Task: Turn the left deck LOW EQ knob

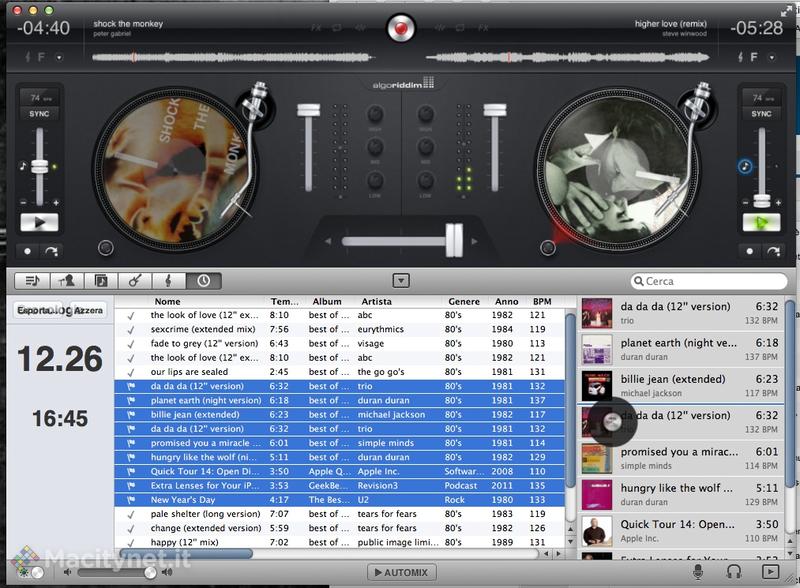Action: 375,180
